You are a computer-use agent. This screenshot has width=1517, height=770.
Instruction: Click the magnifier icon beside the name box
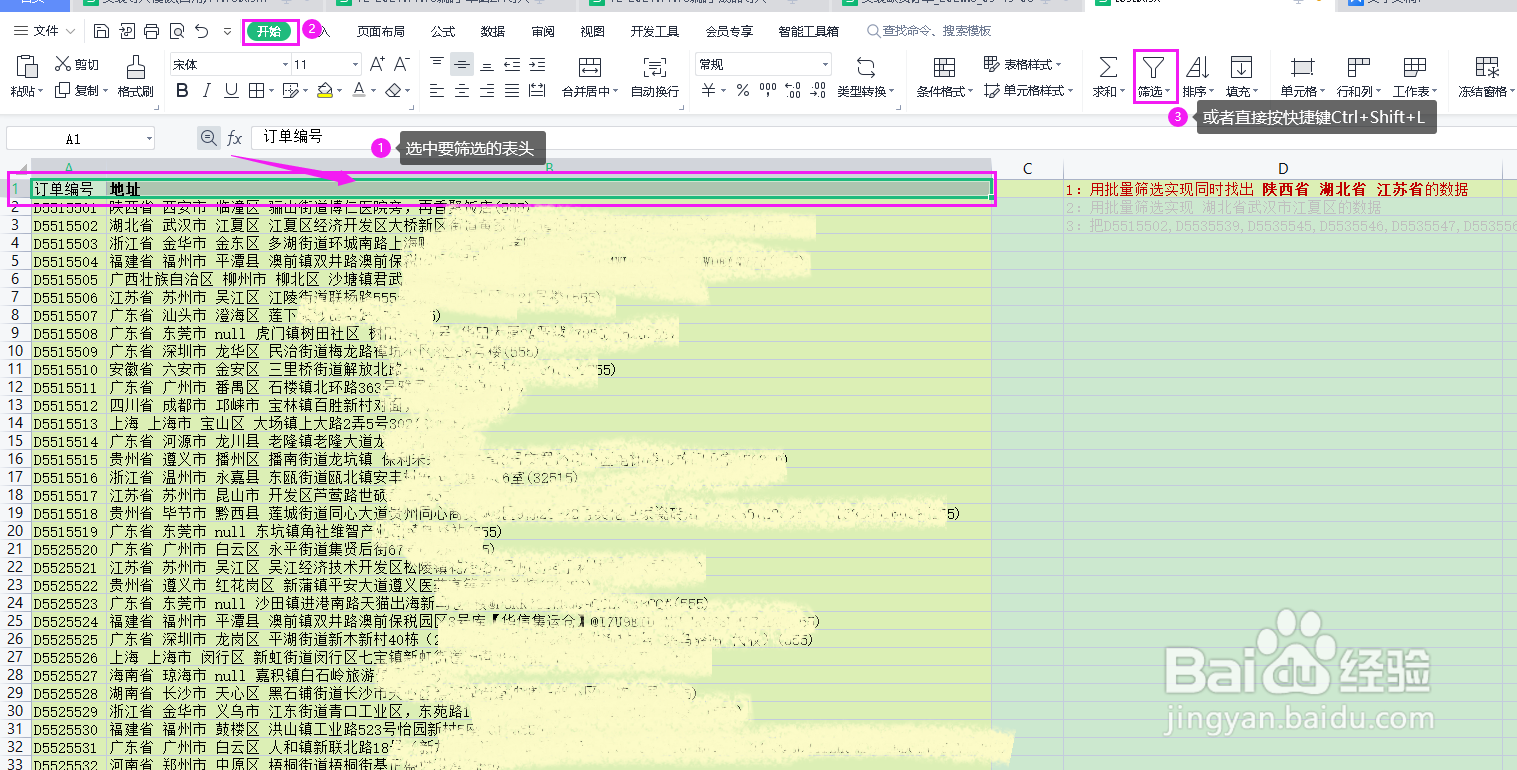click(x=208, y=138)
